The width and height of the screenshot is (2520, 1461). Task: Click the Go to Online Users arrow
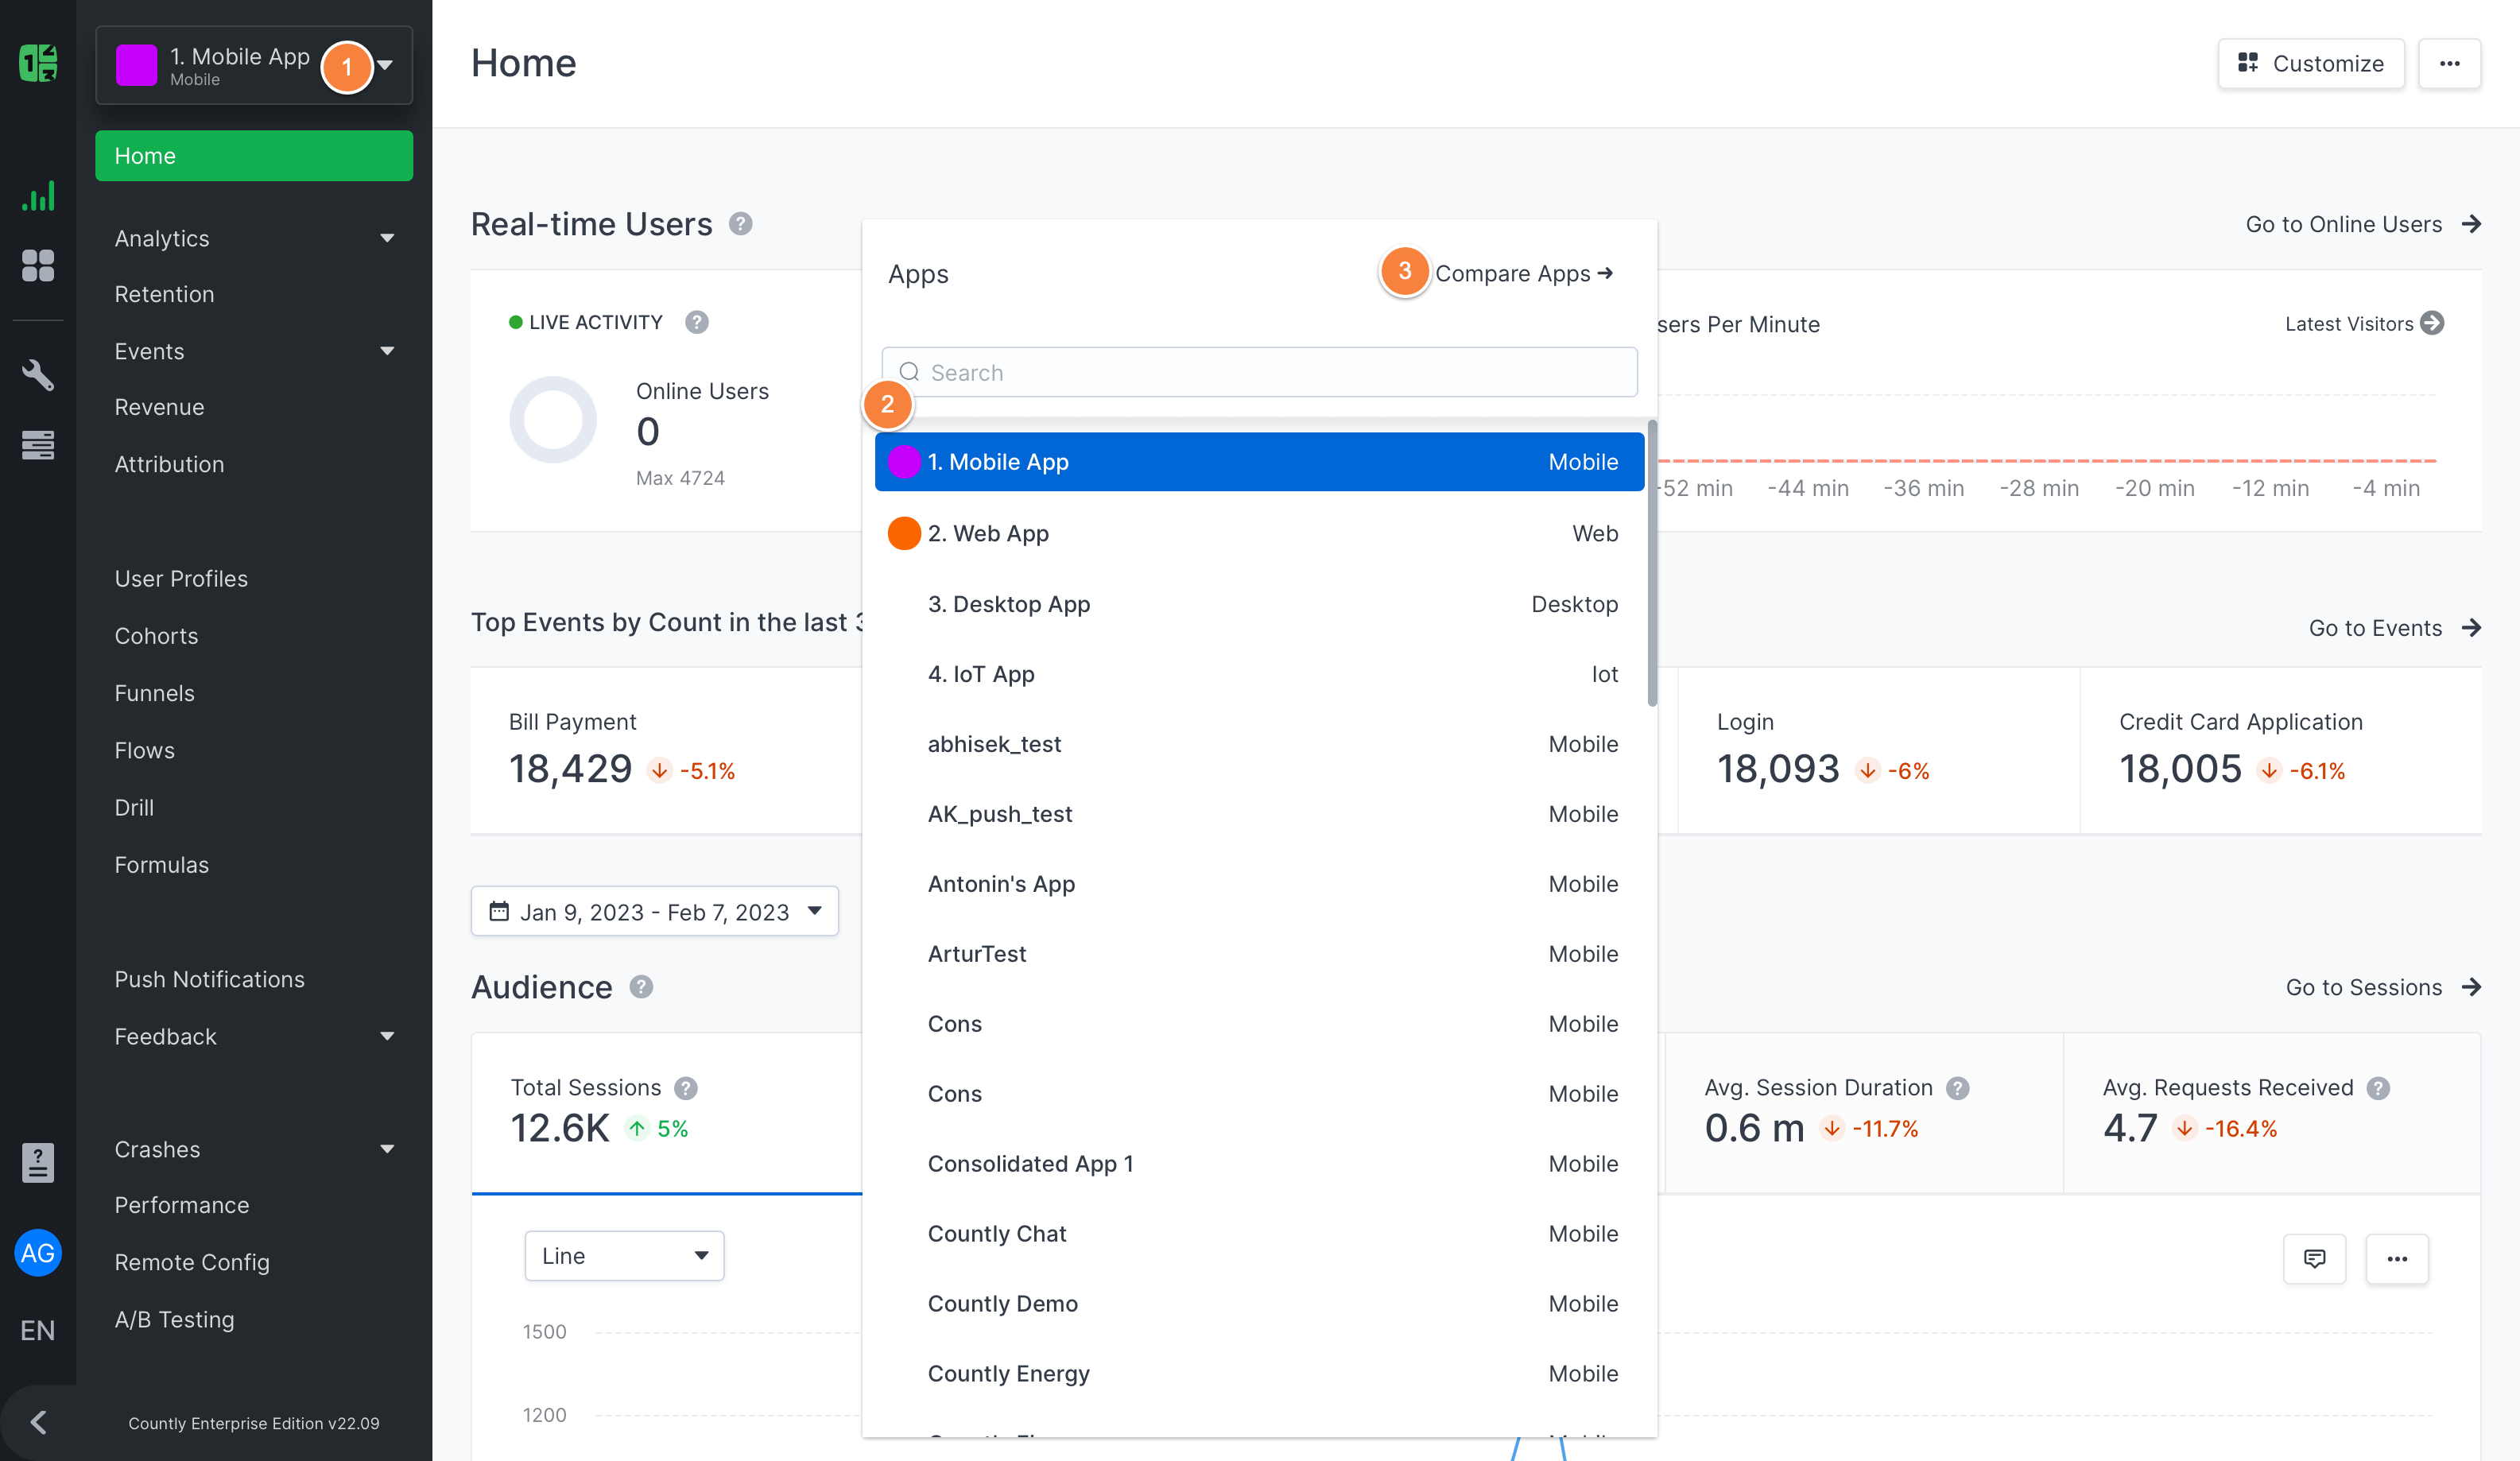click(x=2471, y=224)
